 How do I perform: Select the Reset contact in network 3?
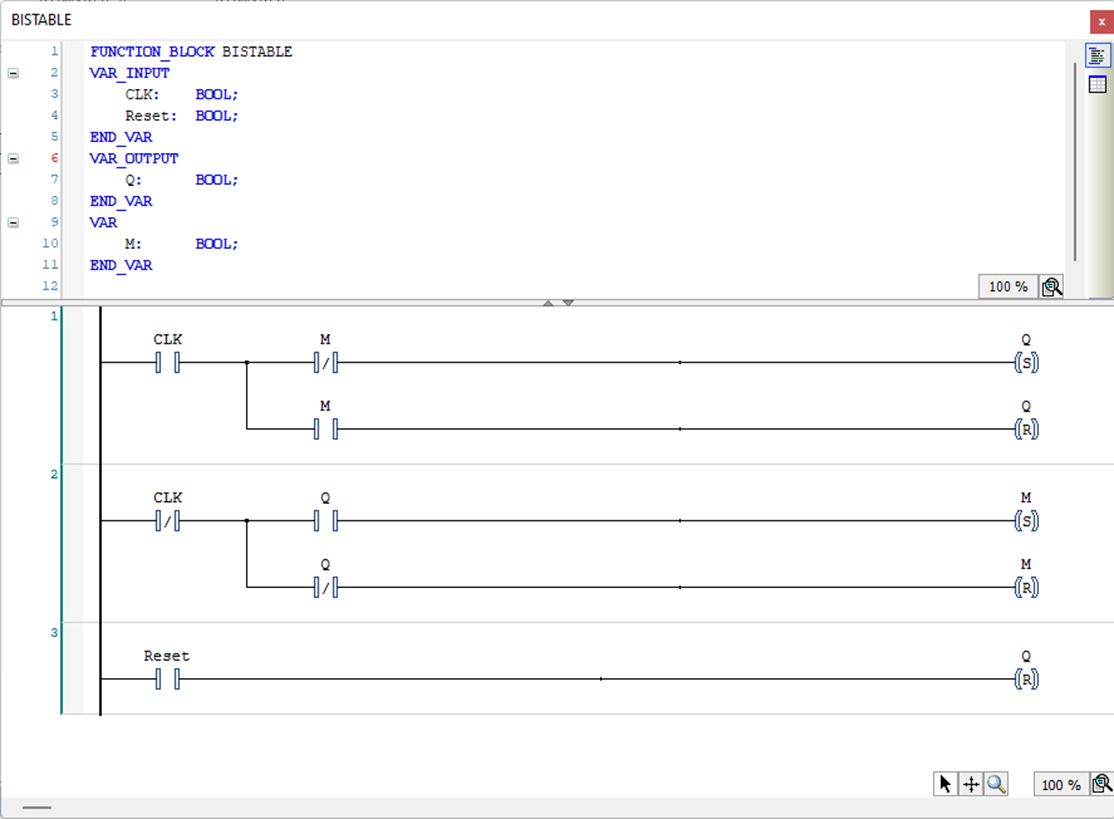coord(167,679)
